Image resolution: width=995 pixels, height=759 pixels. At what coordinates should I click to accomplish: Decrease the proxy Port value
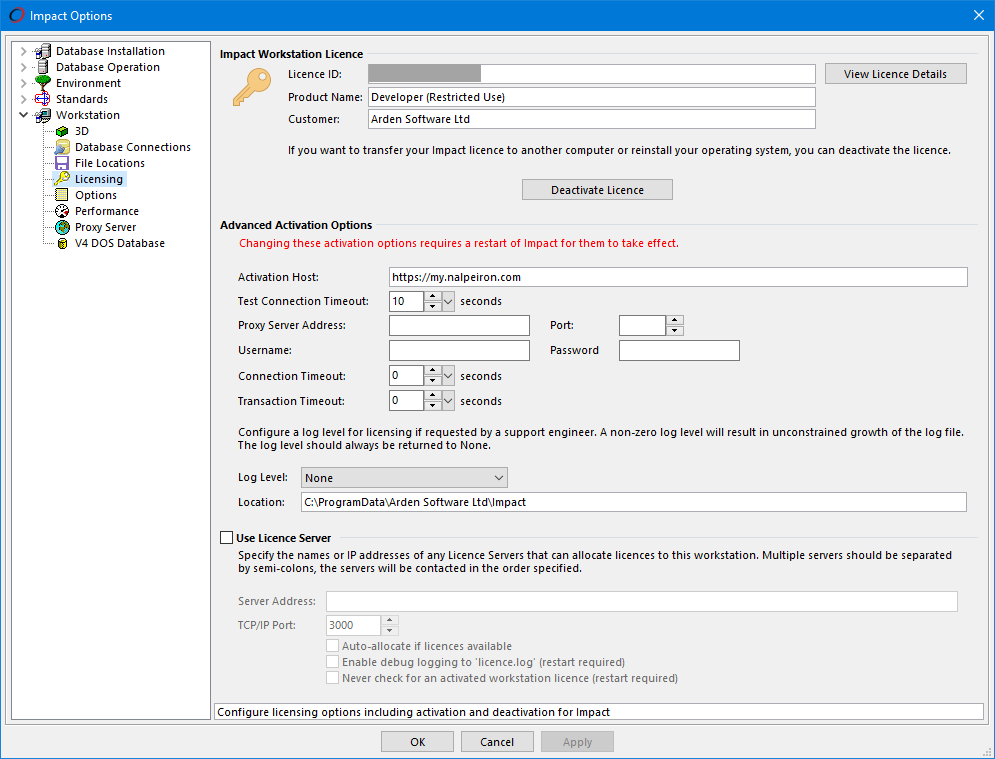click(x=675, y=331)
